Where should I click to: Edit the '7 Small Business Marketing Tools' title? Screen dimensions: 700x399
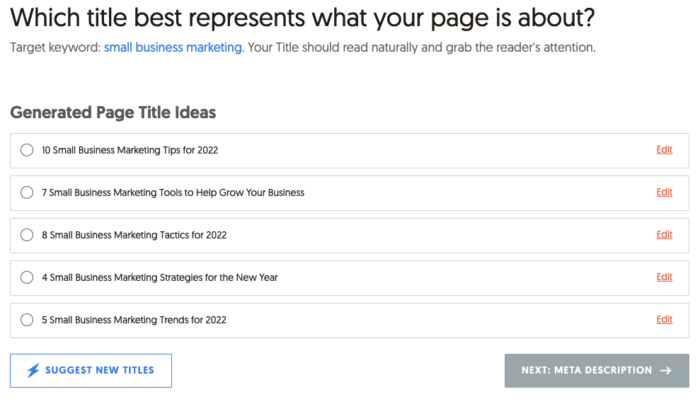tap(664, 192)
